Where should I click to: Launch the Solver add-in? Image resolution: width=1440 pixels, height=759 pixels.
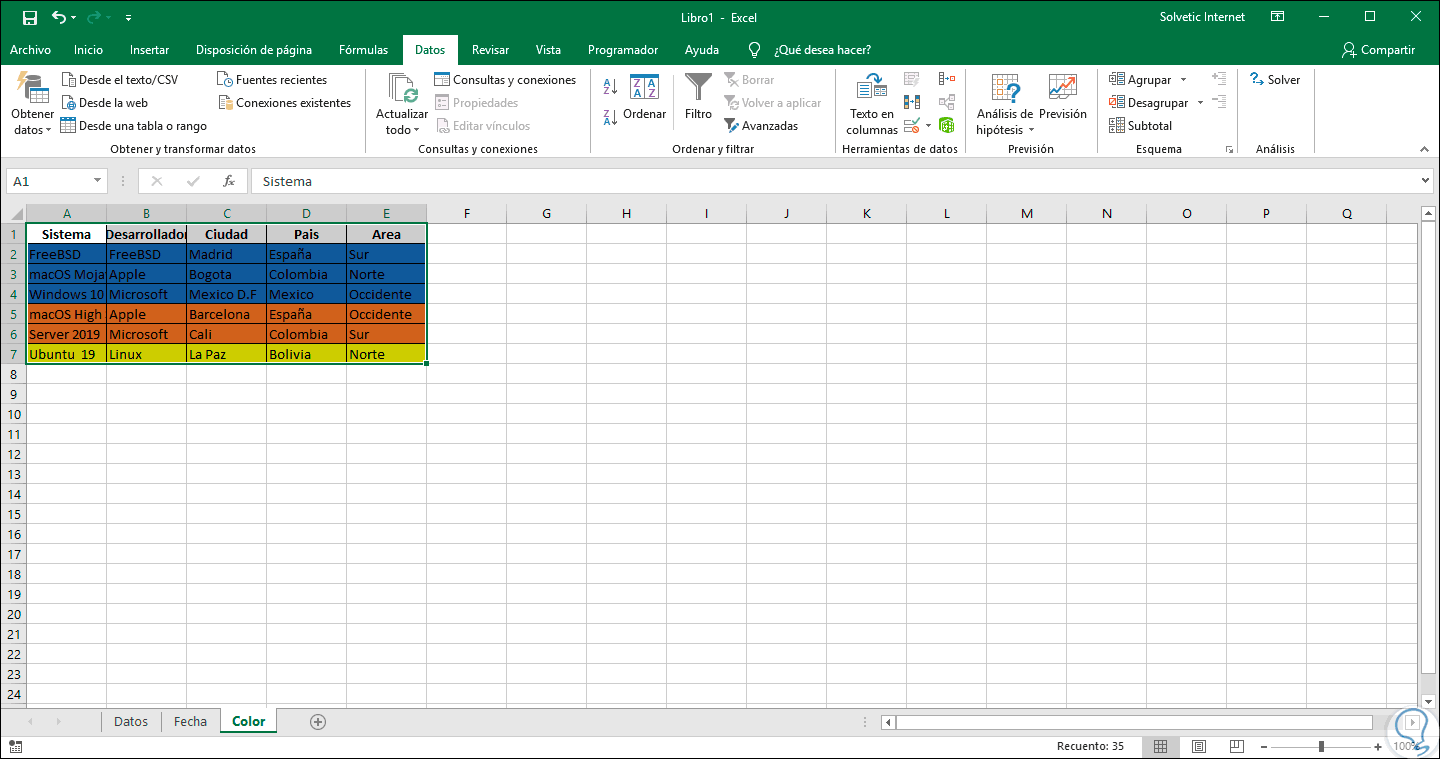point(1275,80)
